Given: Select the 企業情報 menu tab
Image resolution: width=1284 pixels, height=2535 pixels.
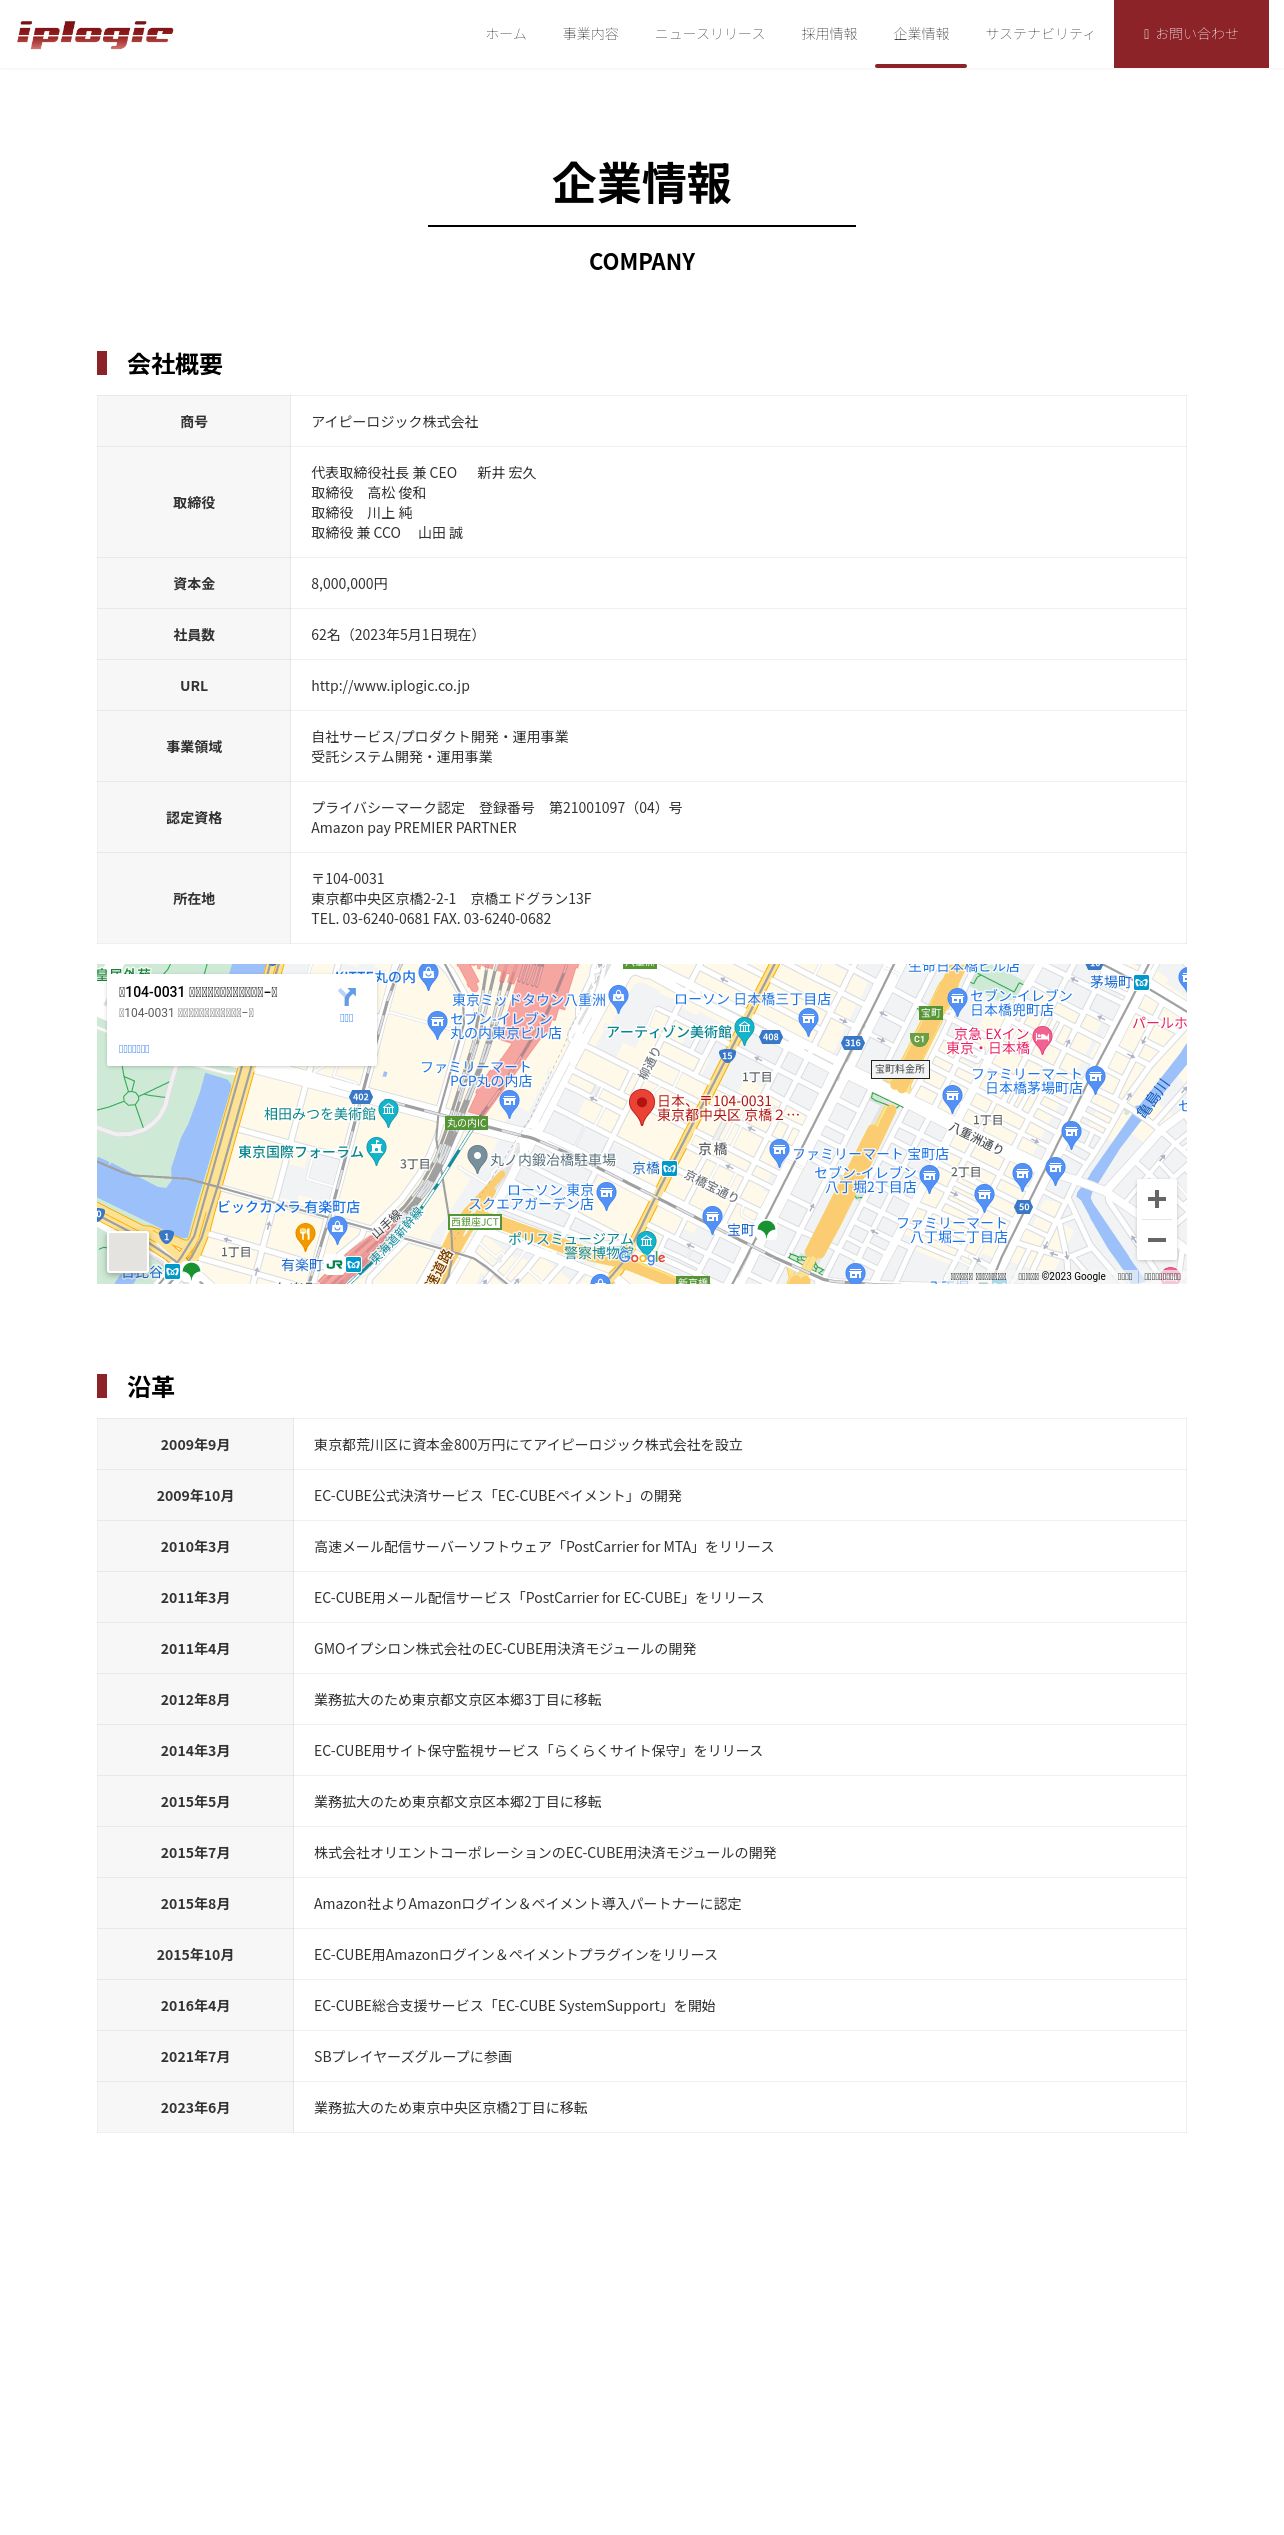Looking at the screenshot, I should (x=921, y=34).
